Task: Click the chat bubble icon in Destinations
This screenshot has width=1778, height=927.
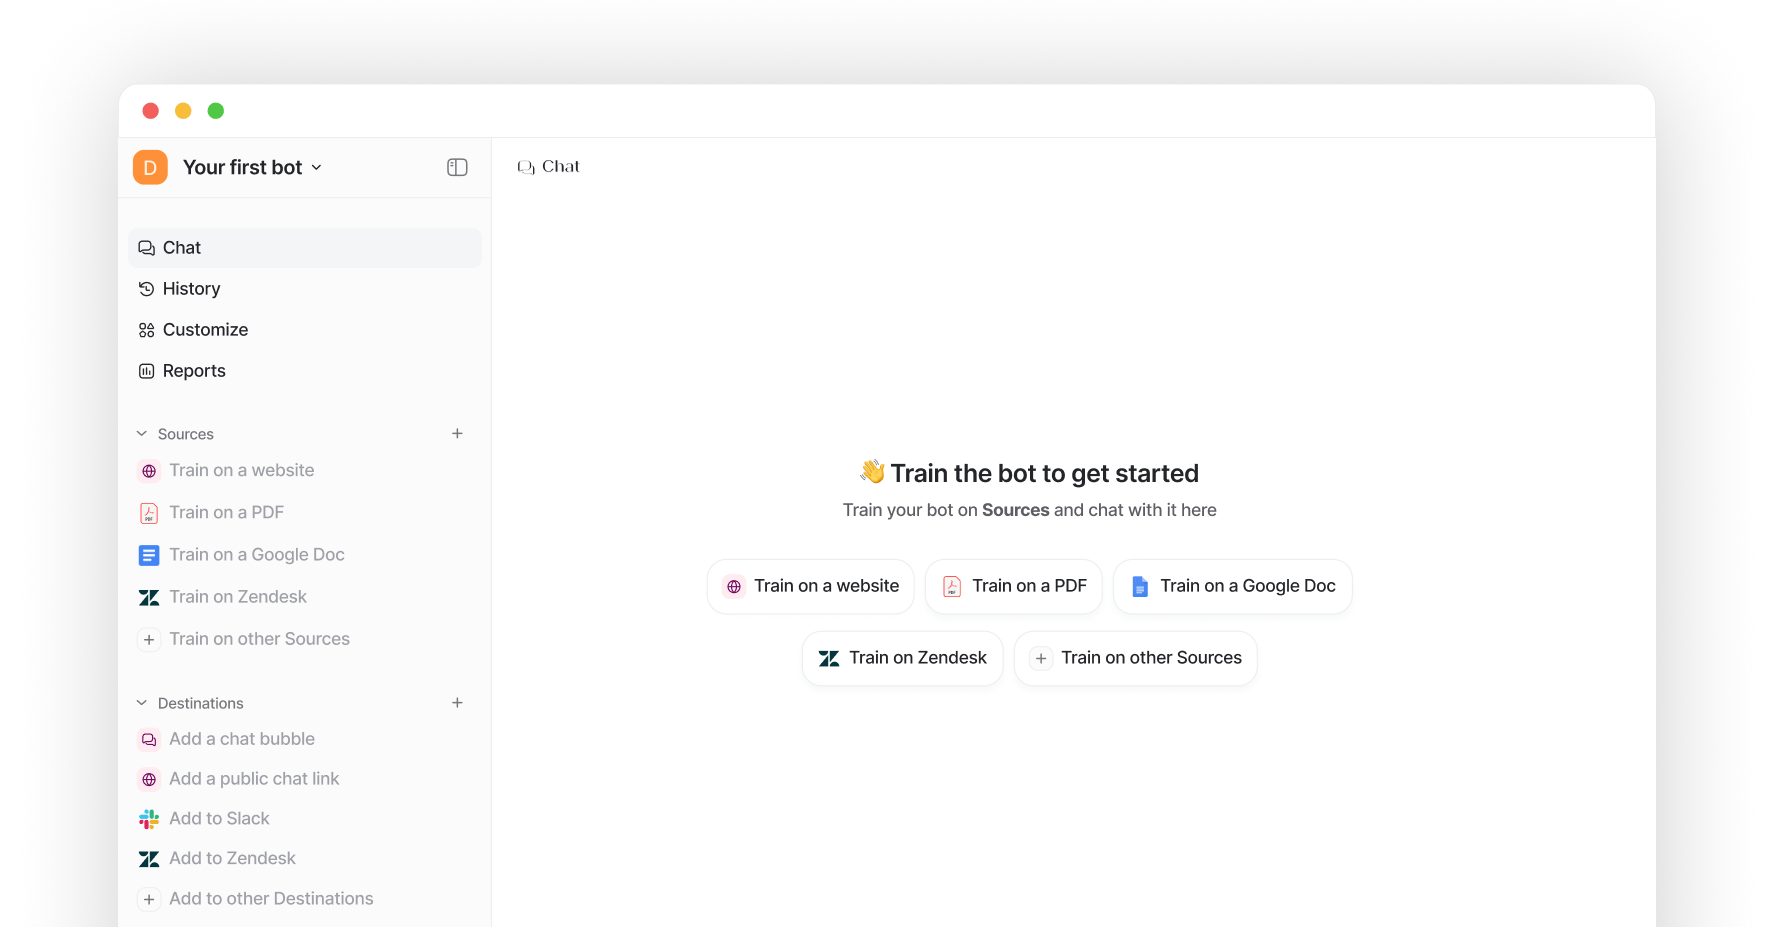Action: click(x=149, y=740)
